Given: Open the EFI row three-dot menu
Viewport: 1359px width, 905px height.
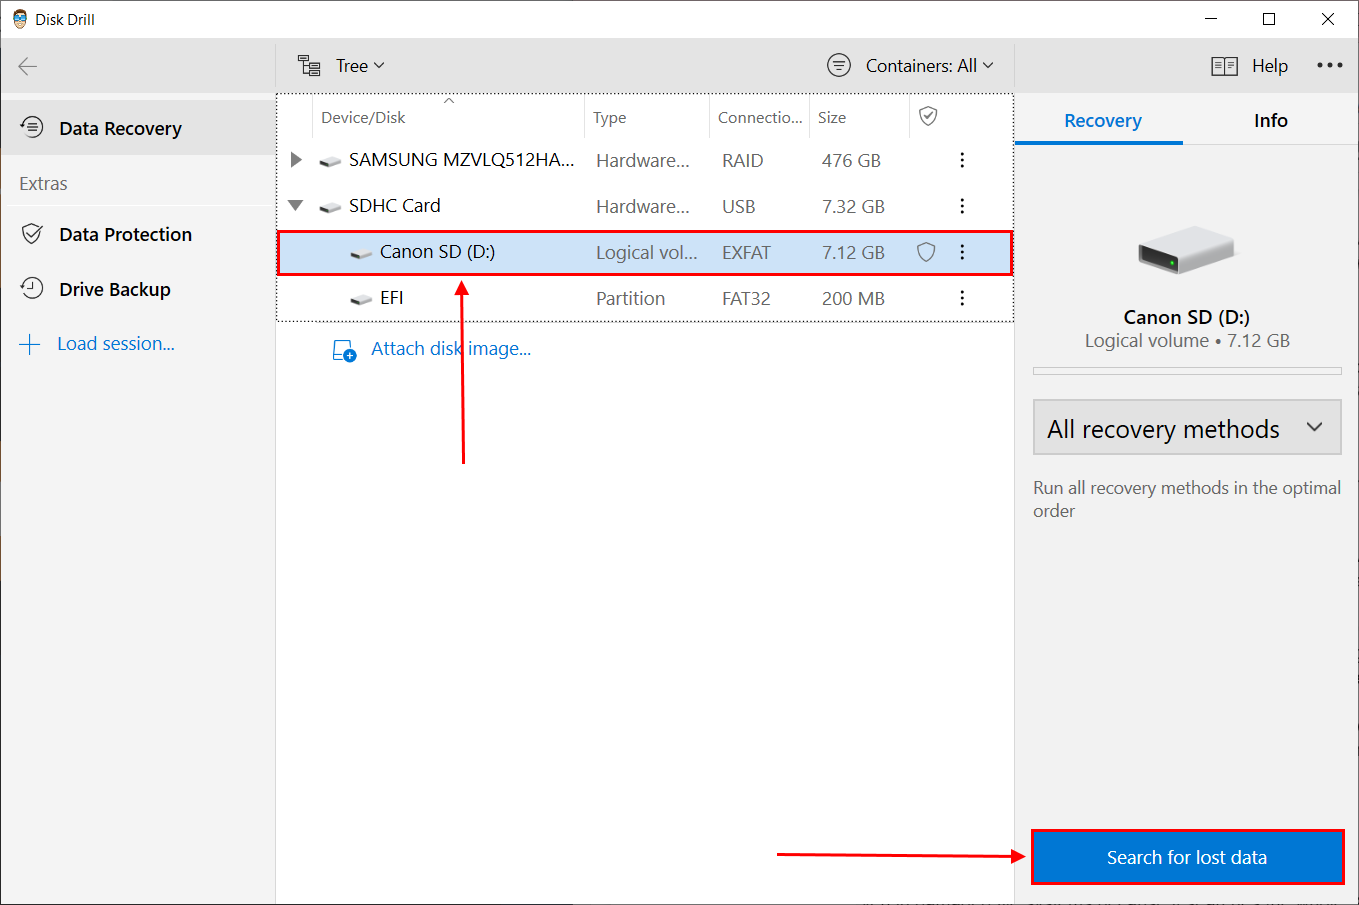Looking at the screenshot, I should click(962, 298).
